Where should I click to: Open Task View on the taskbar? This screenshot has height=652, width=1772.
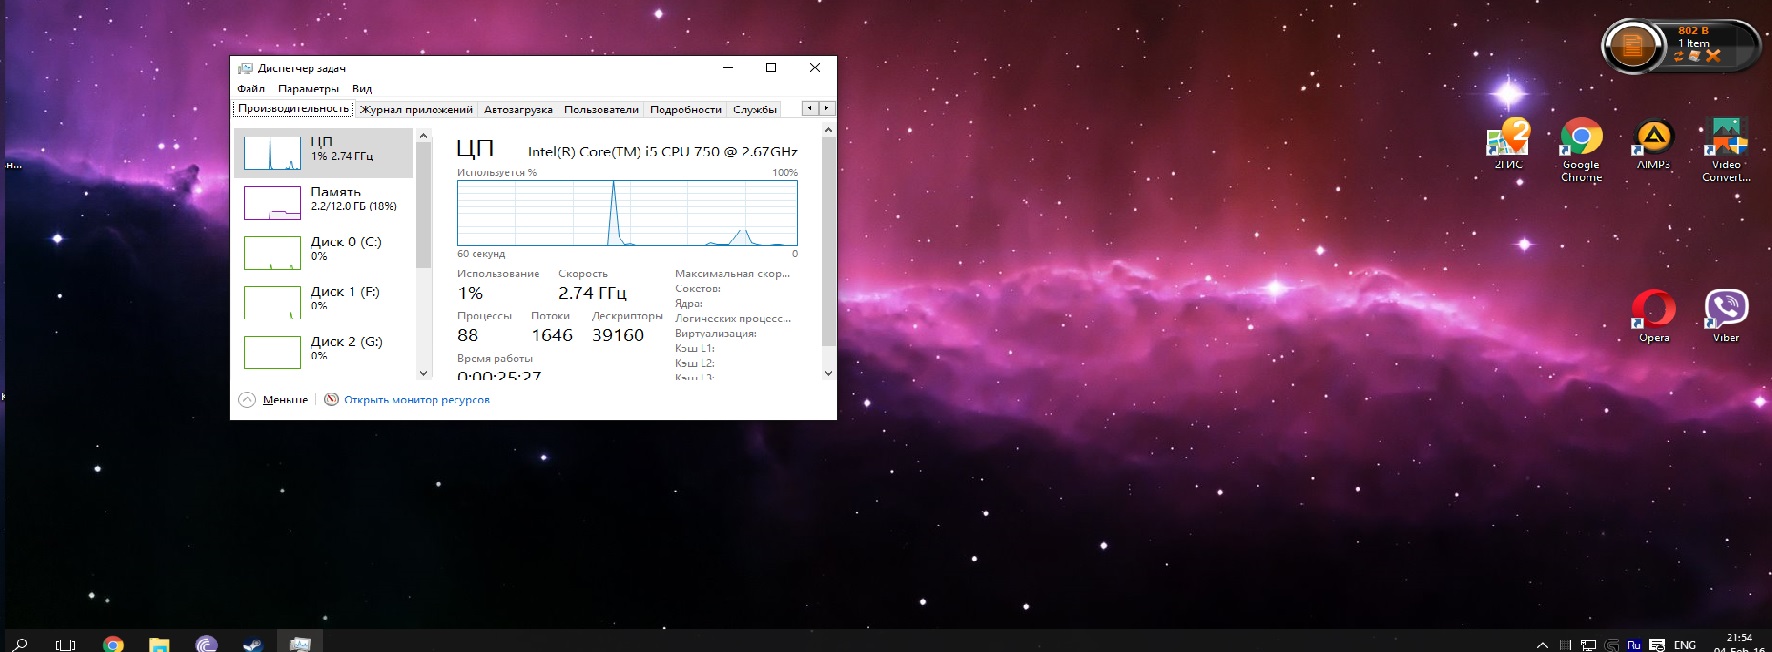pyautogui.click(x=66, y=644)
